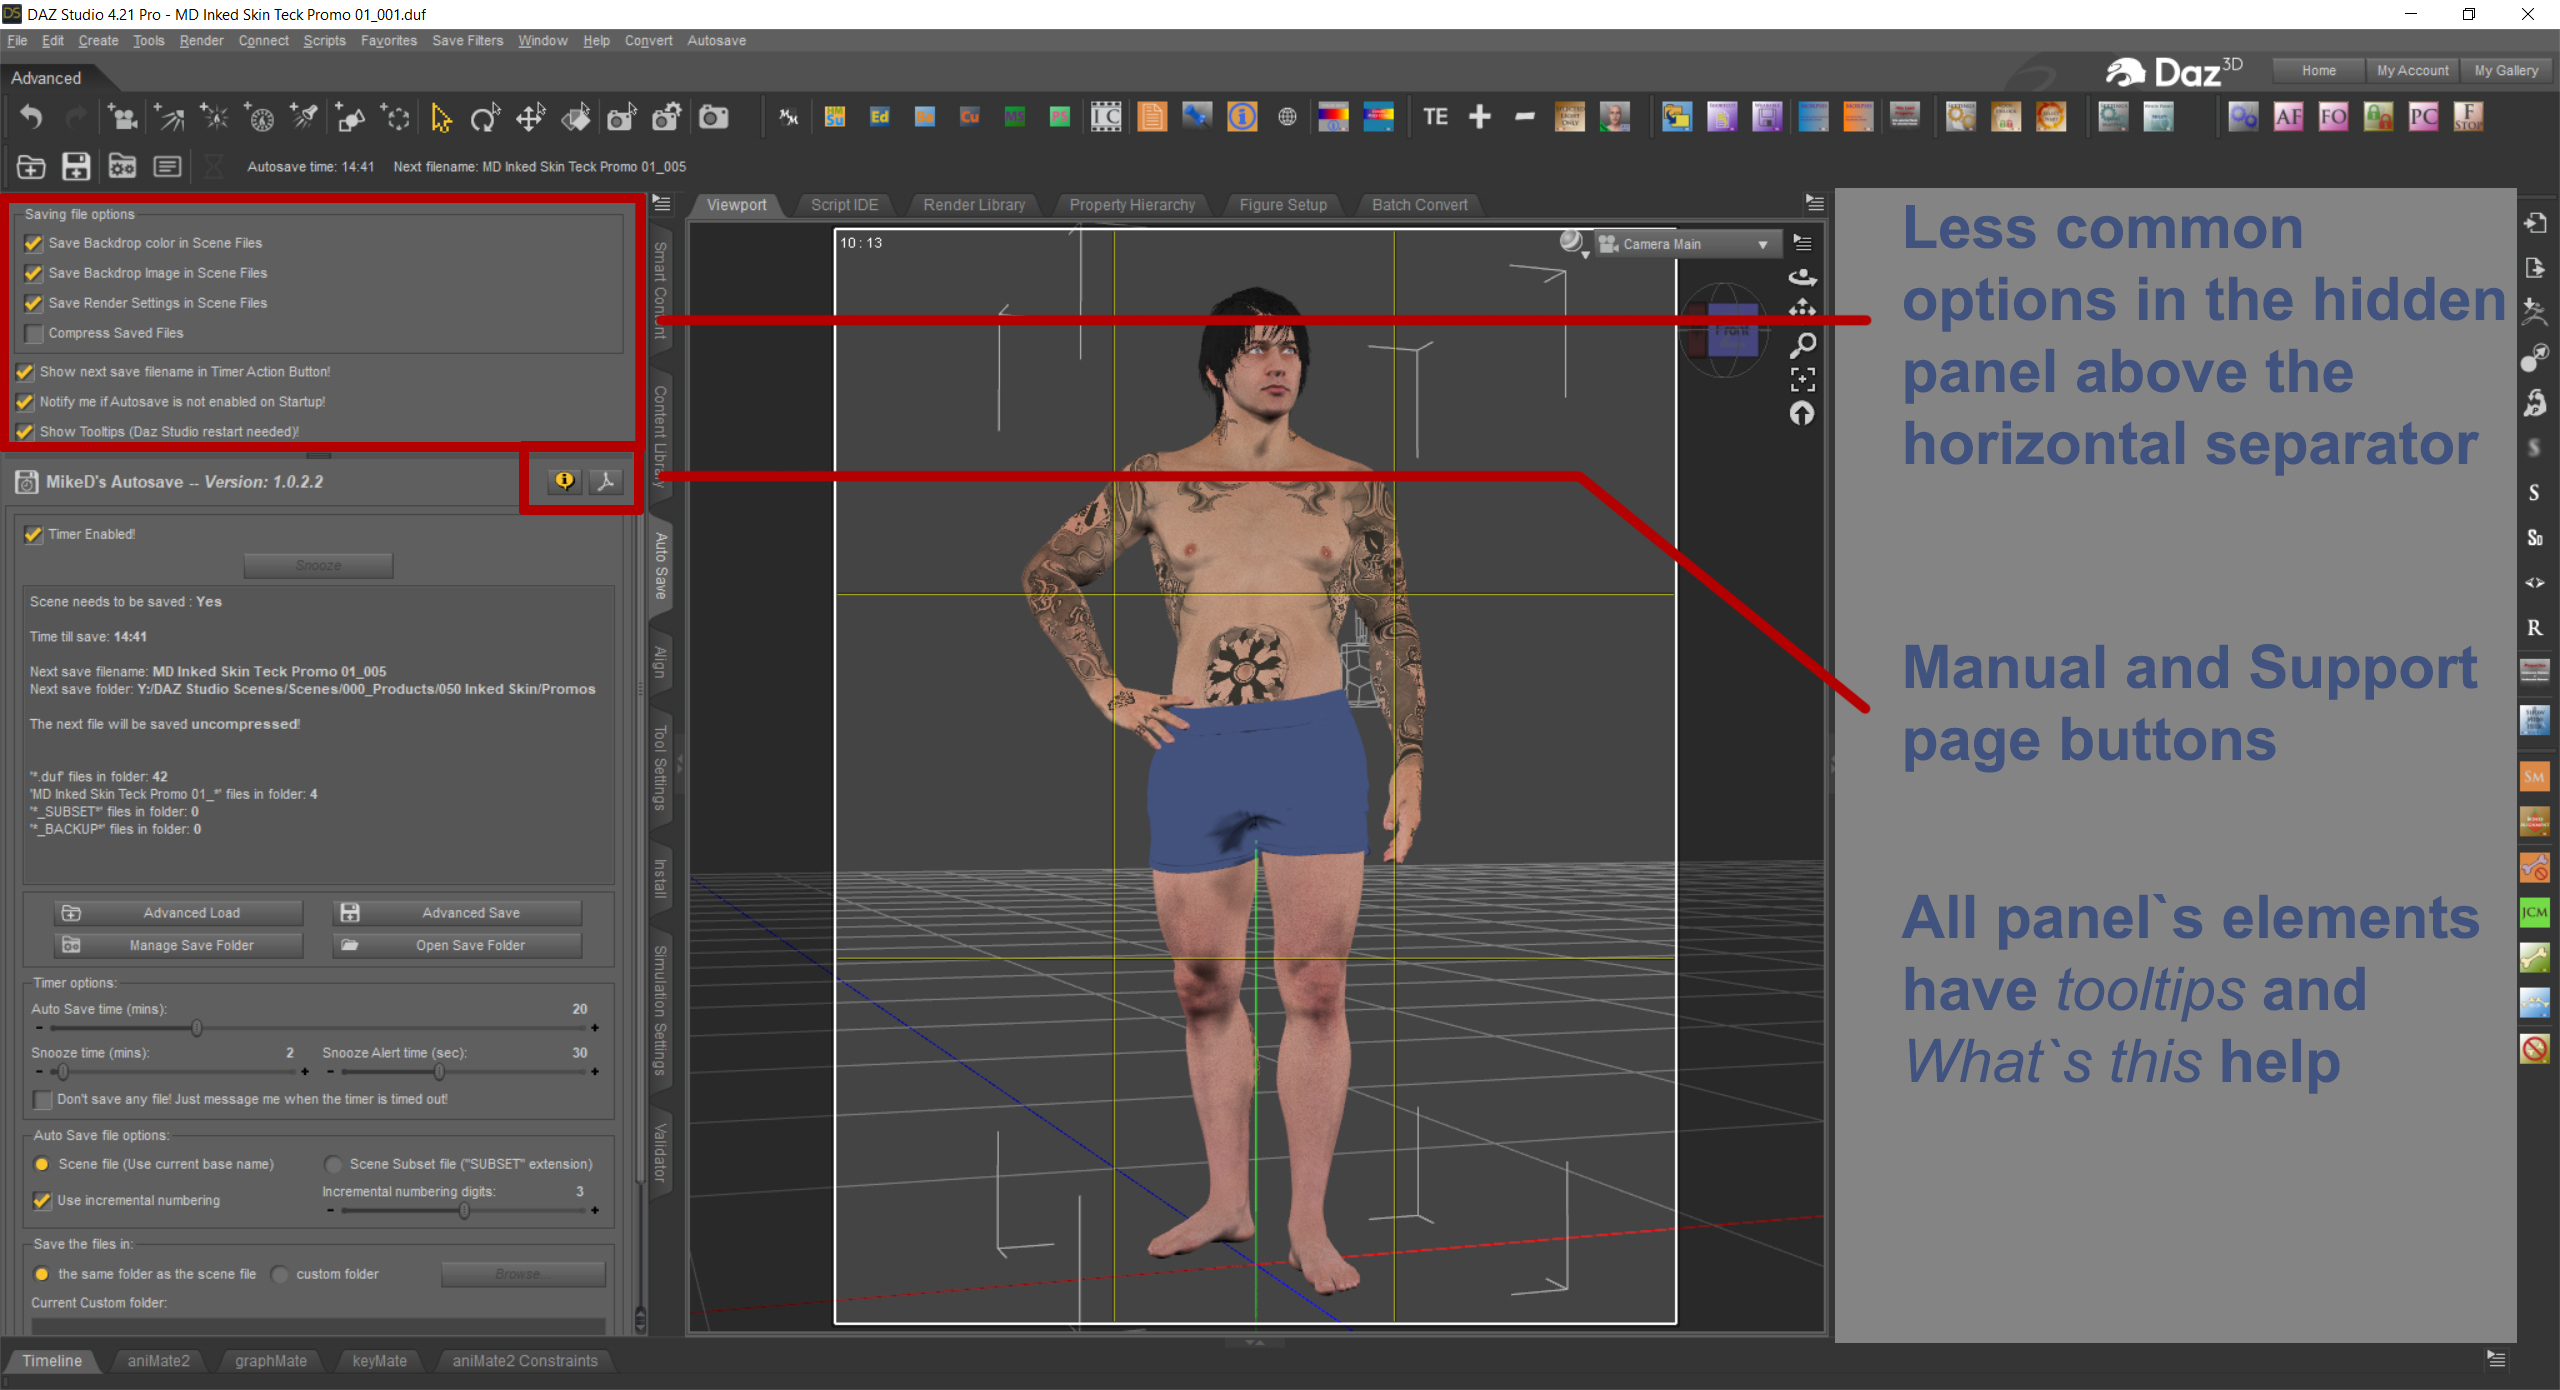Screen dimensions: 2560x1390
Task: Toggle Notify me if Autosave not enabled
Action: point(25,402)
